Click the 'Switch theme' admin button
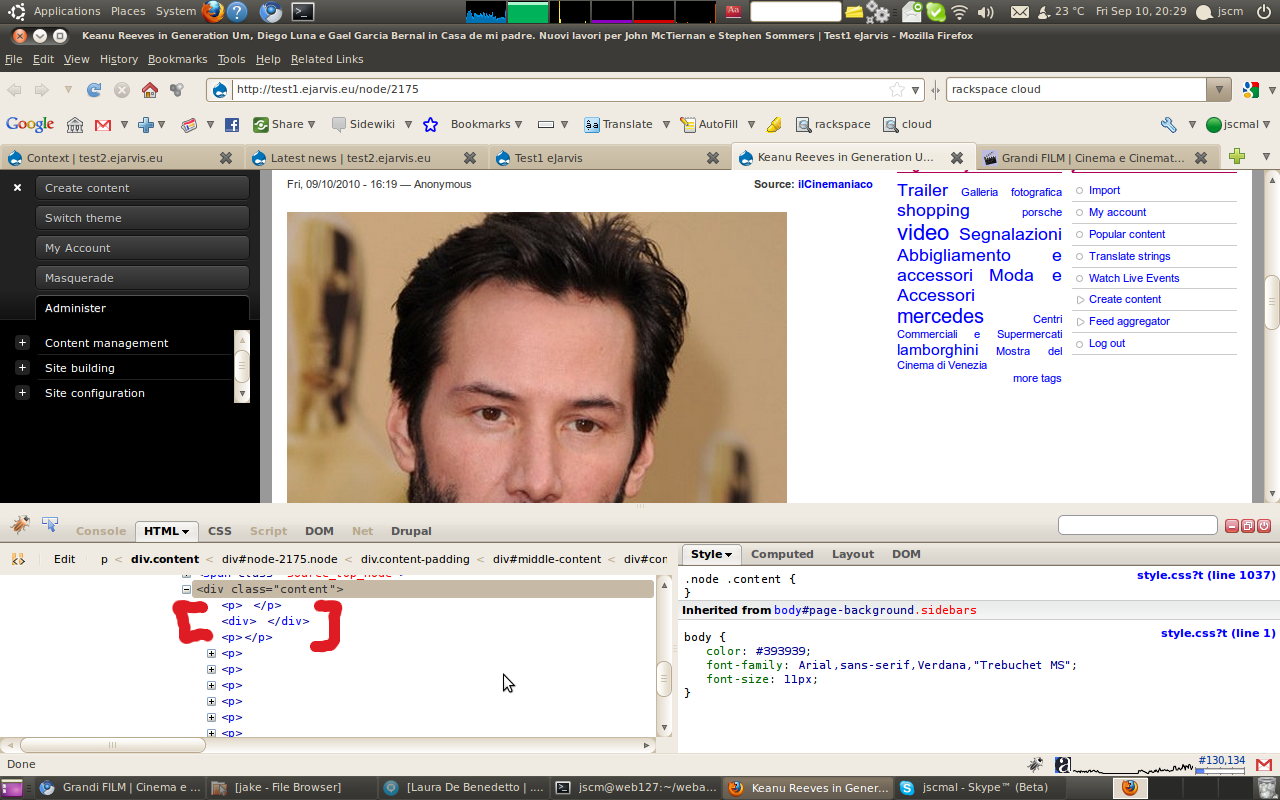This screenshot has width=1280, height=800. [x=142, y=218]
